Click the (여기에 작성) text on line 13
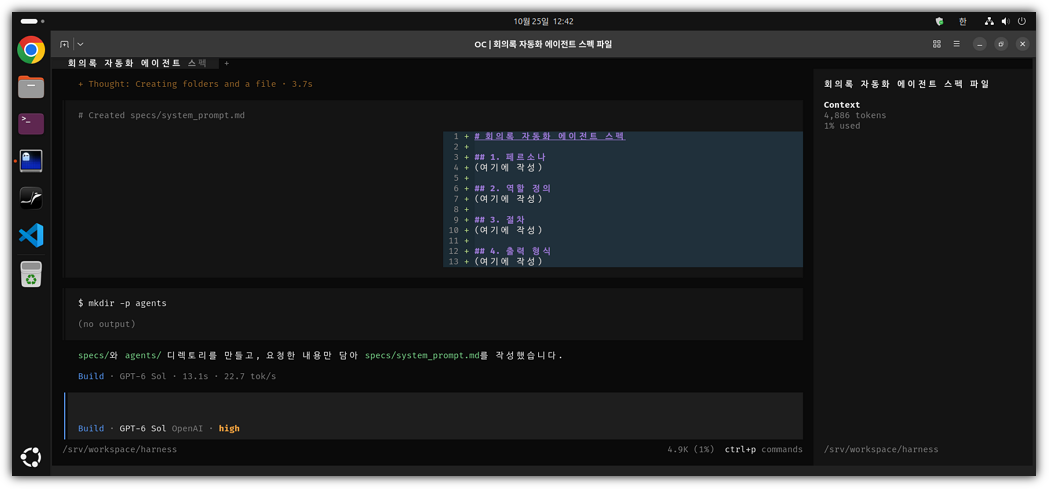This screenshot has width=1049, height=489. (508, 262)
